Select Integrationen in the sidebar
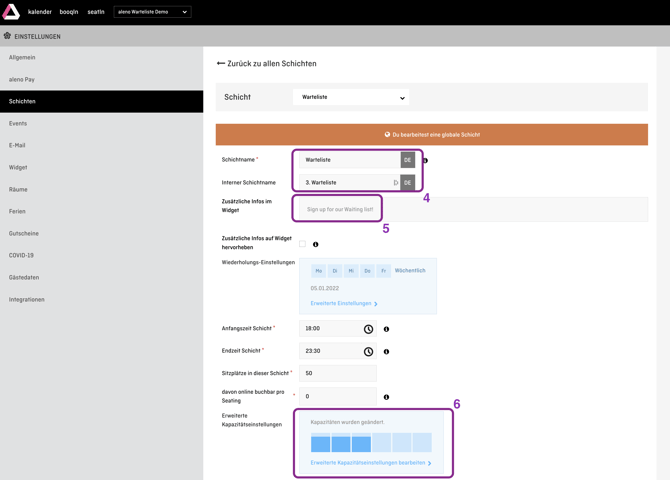 [x=101, y=300]
